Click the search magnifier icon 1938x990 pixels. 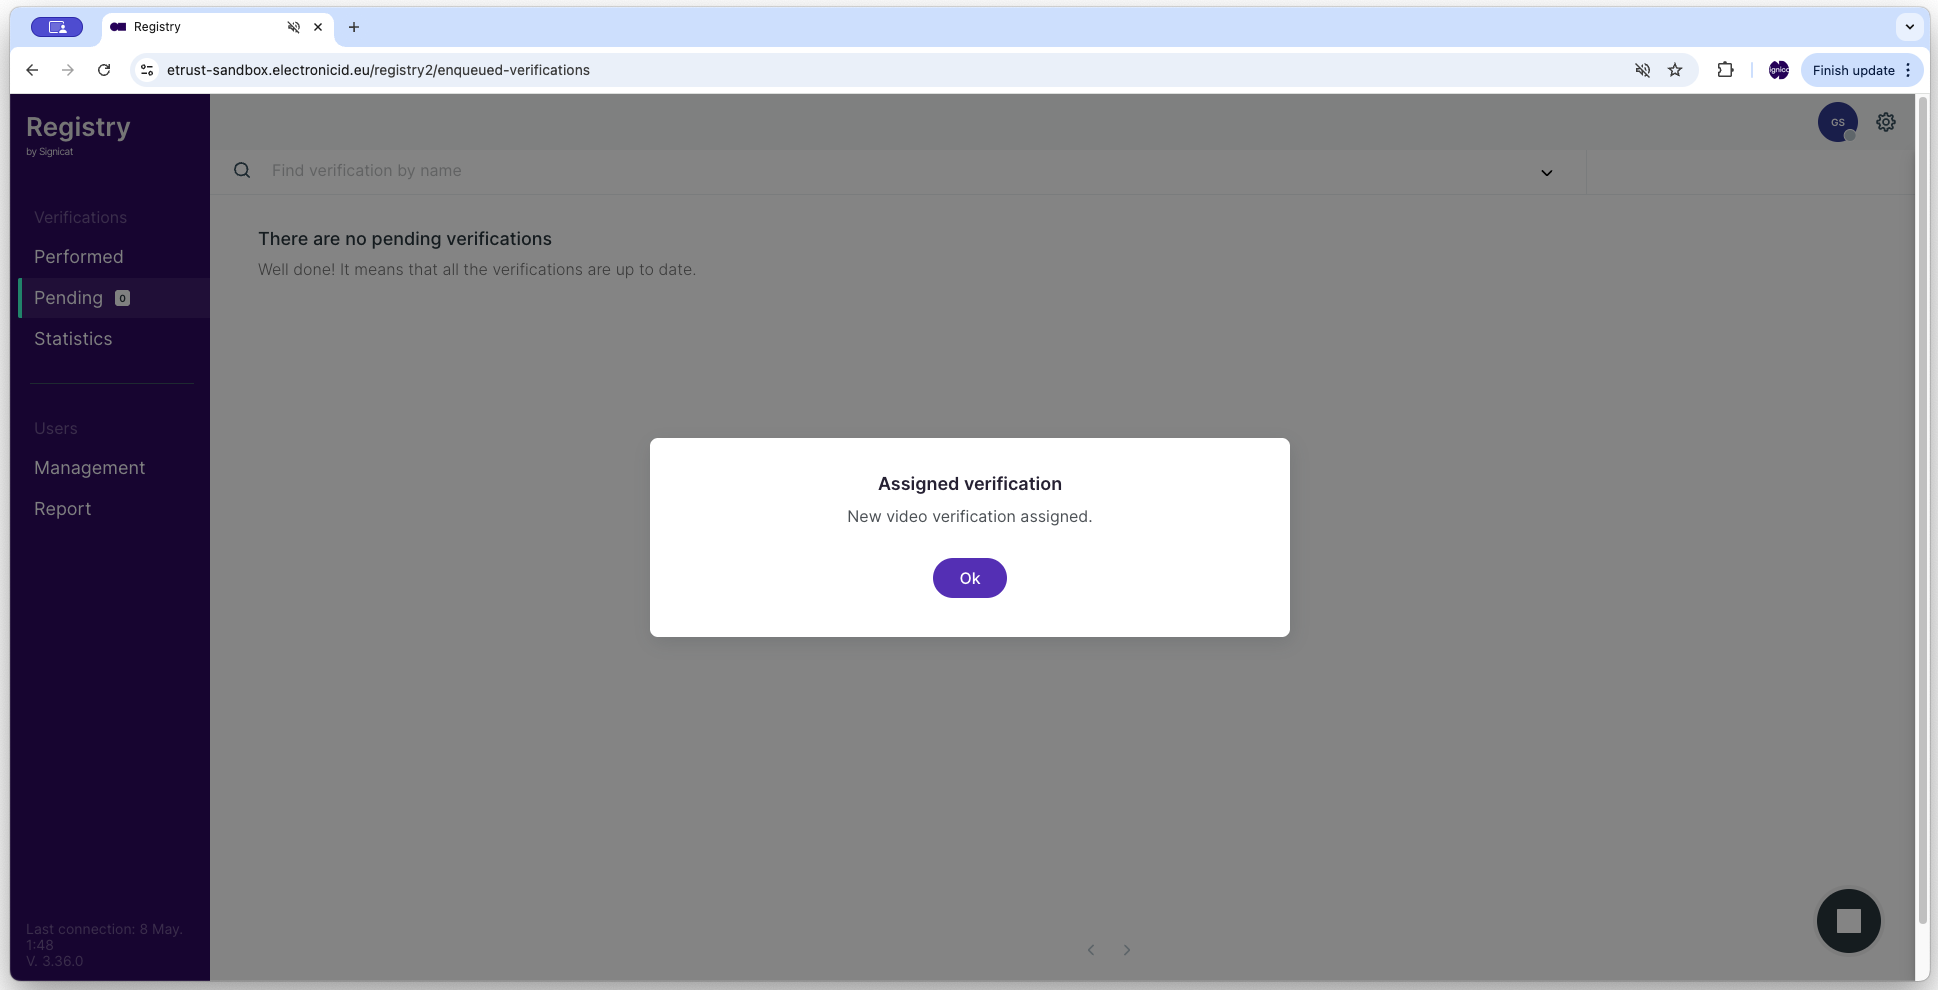(x=242, y=170)
